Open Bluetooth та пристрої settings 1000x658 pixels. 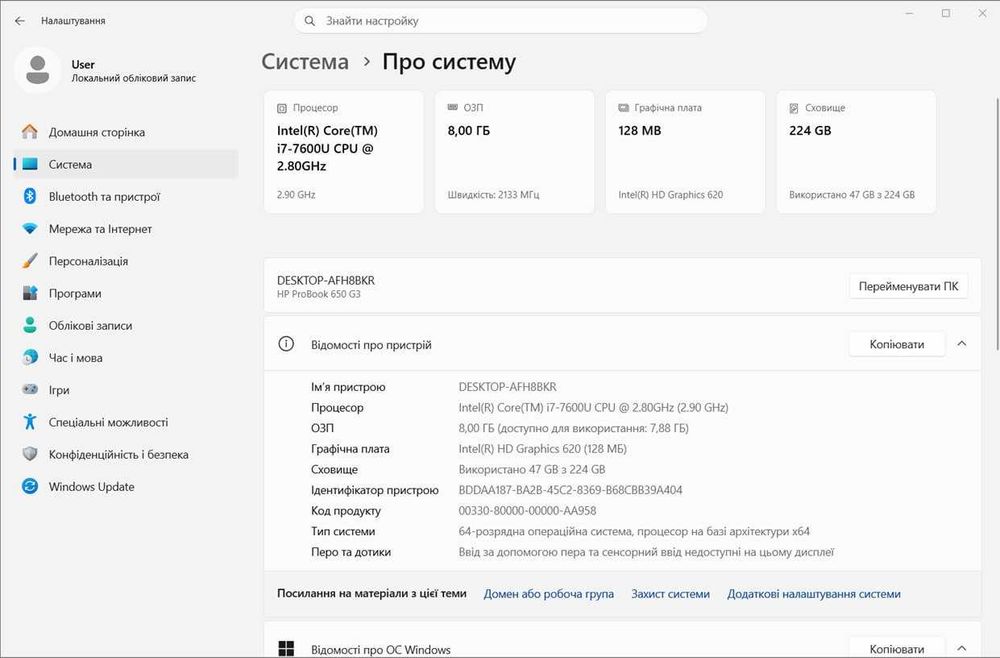[x=126, y=196]
